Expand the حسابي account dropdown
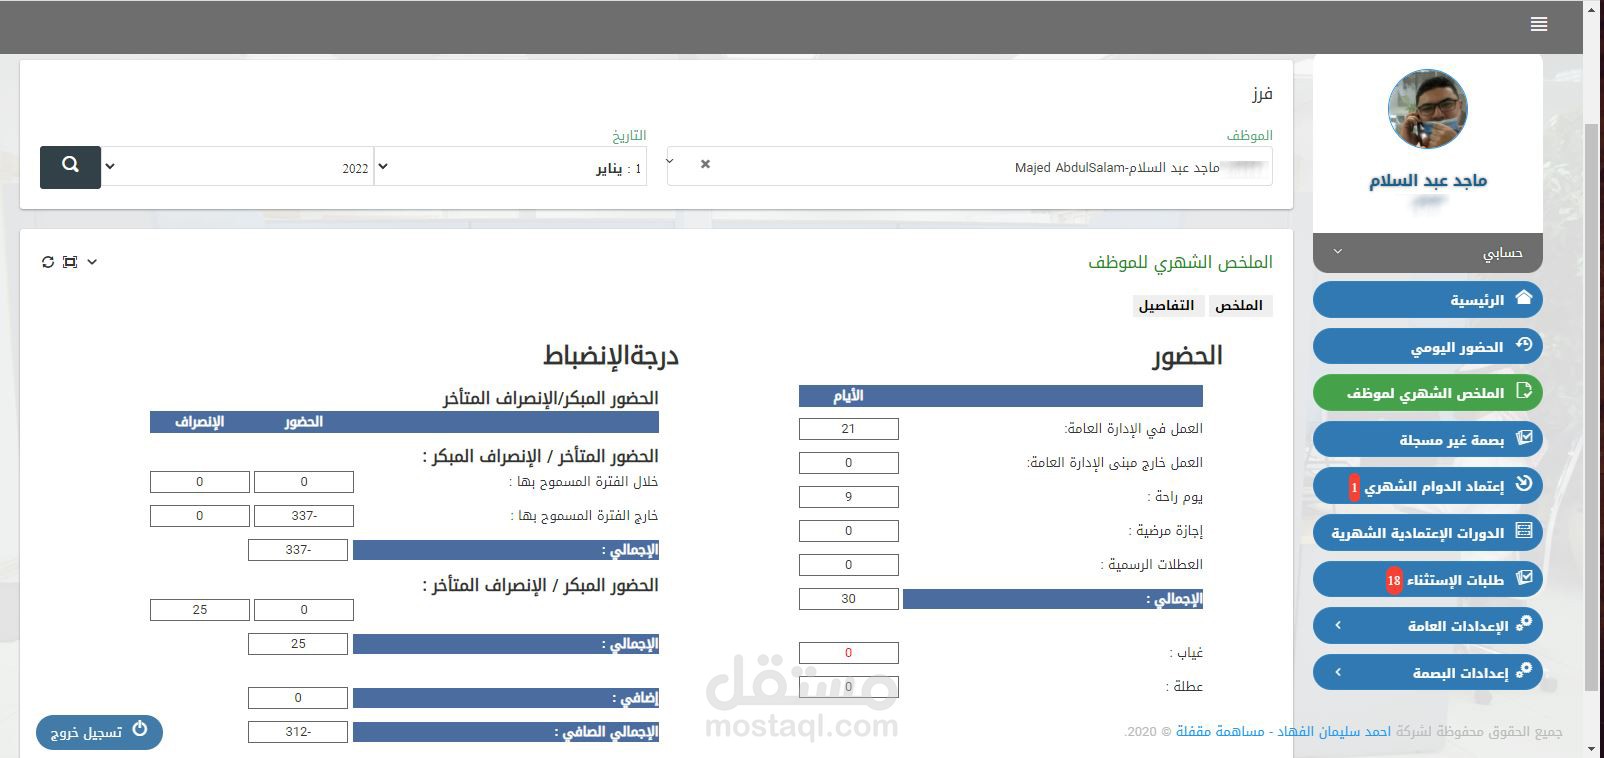1604x758 pixels. point(1427,253)
